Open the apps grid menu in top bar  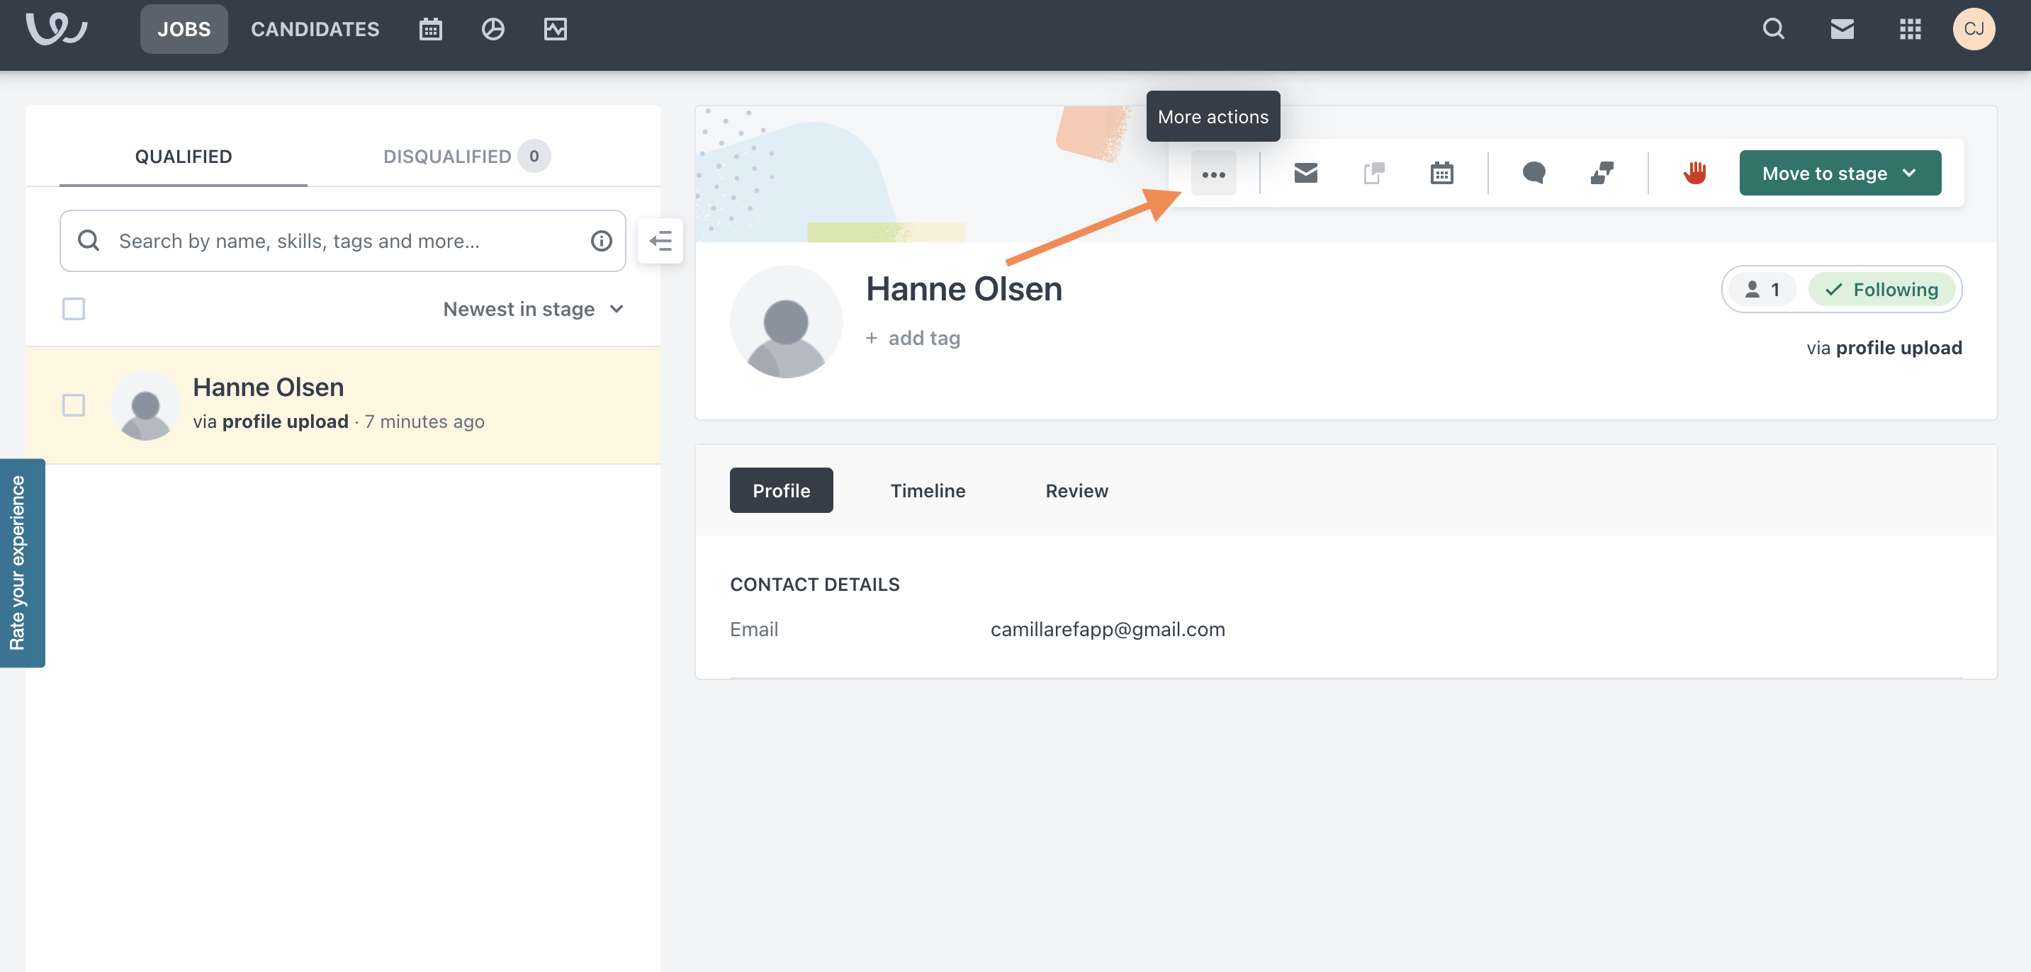(1910, 29)
